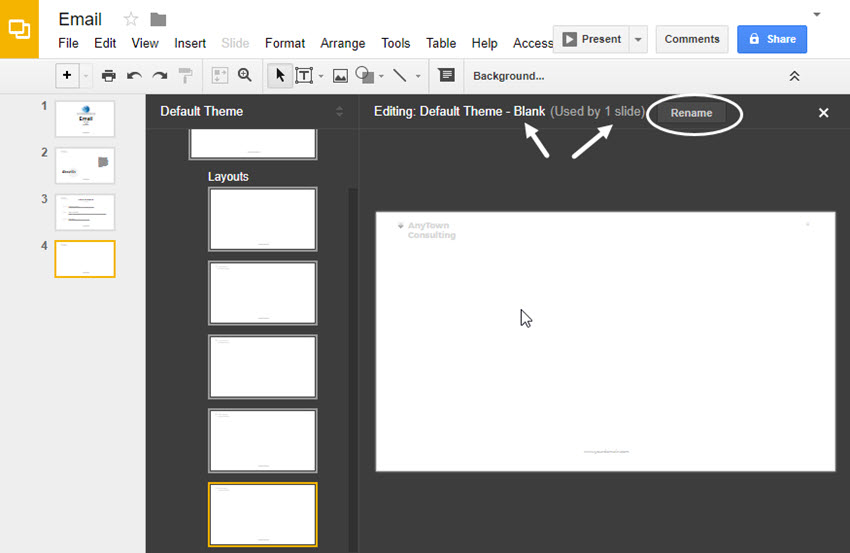Open the text box dropdown arrow
850x553 pixels.
tap(321, 76)
